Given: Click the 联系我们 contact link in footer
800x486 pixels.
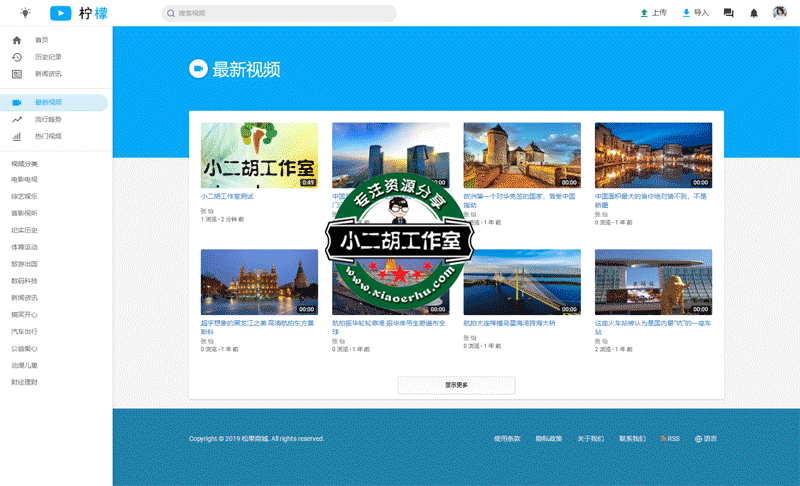Looking at the screenshot, I should pyautogui.click(x=632, y=439).
